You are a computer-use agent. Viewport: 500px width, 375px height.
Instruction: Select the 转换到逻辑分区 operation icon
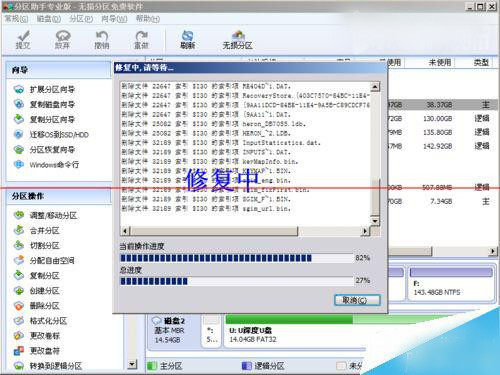19,366
